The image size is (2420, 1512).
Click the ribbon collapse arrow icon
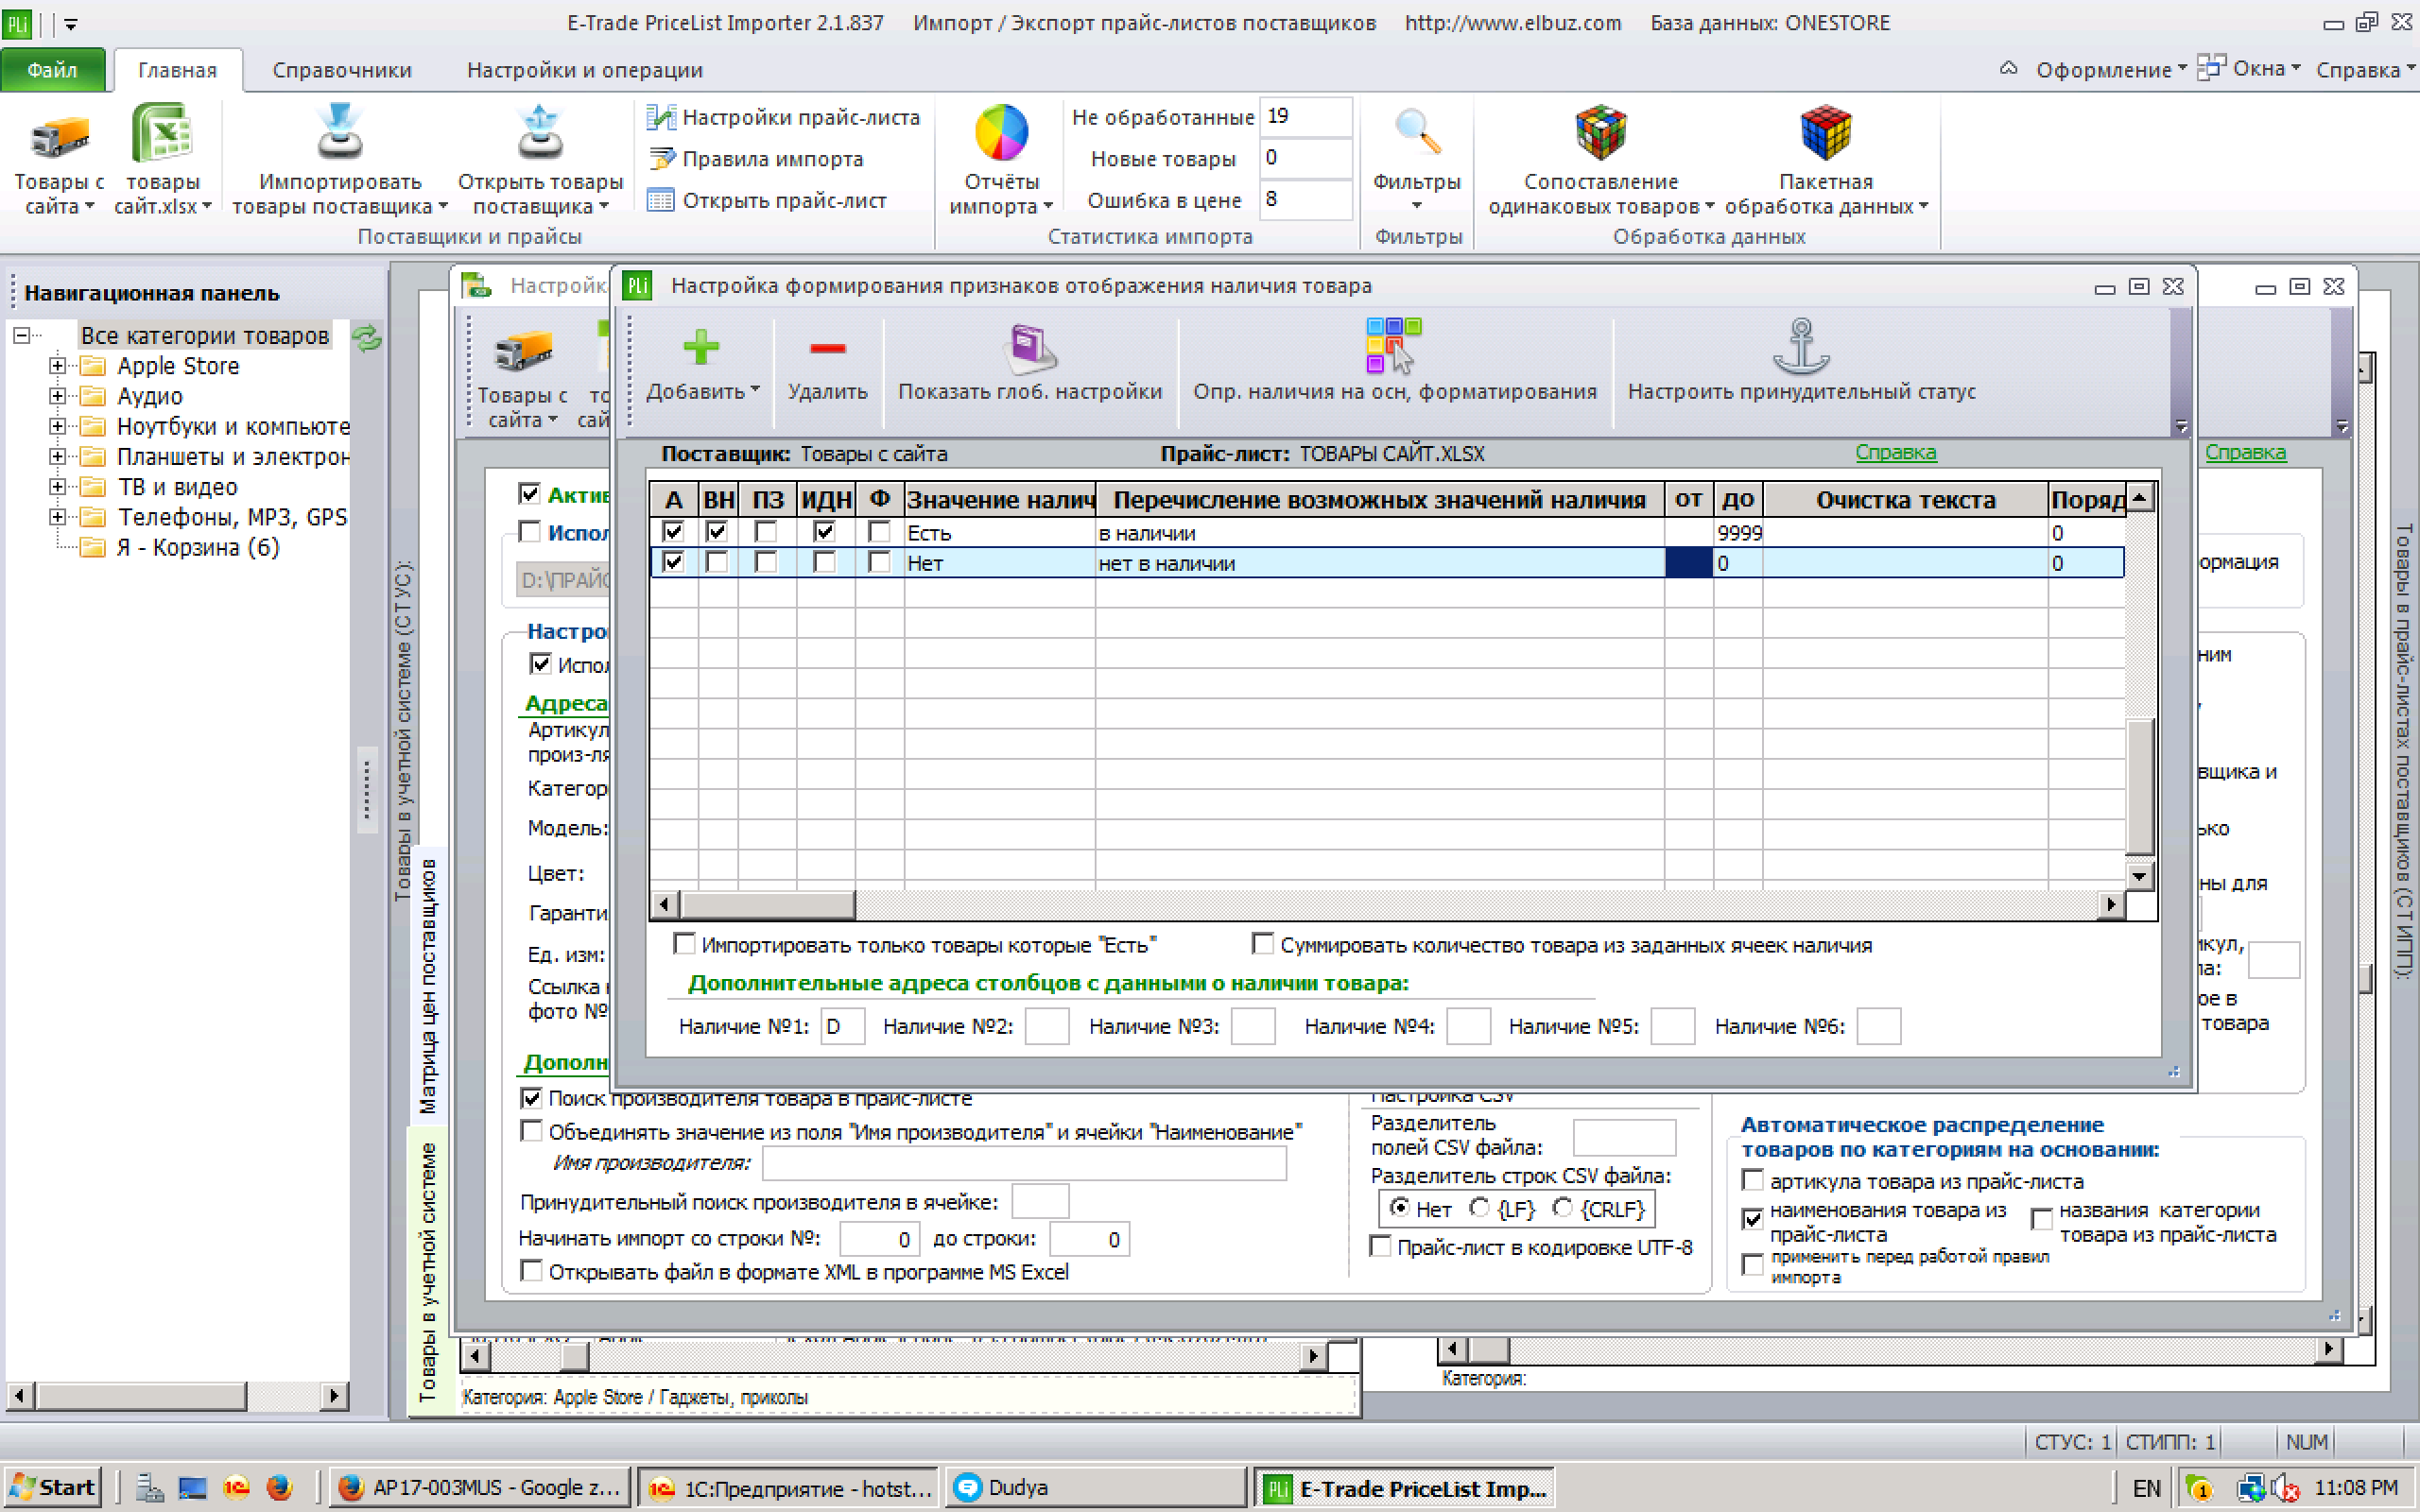coord(2008,69)
